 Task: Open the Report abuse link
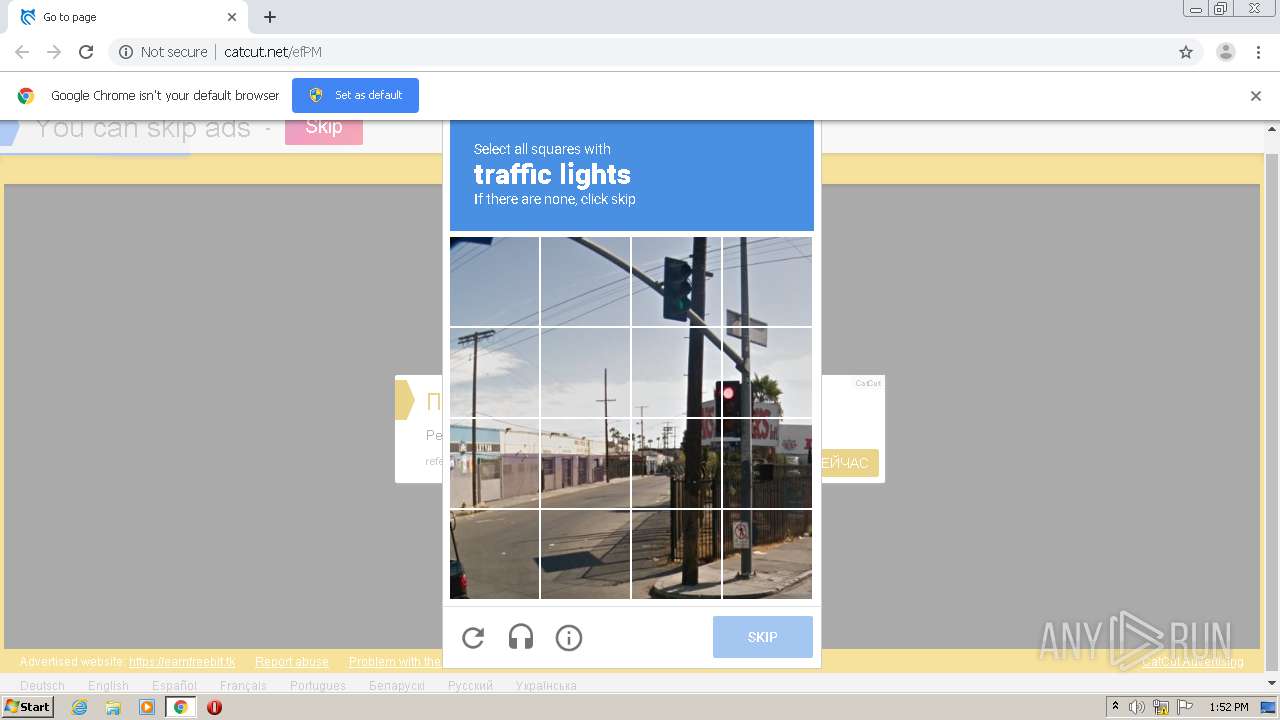click(292, 662)
